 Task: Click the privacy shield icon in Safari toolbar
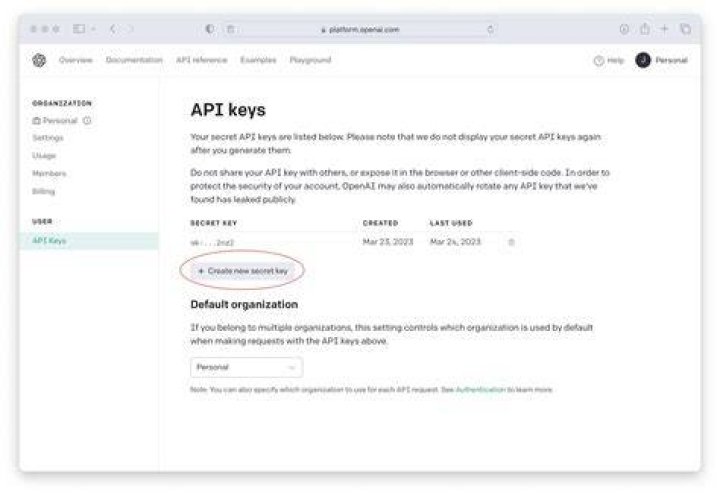(210, 29)
